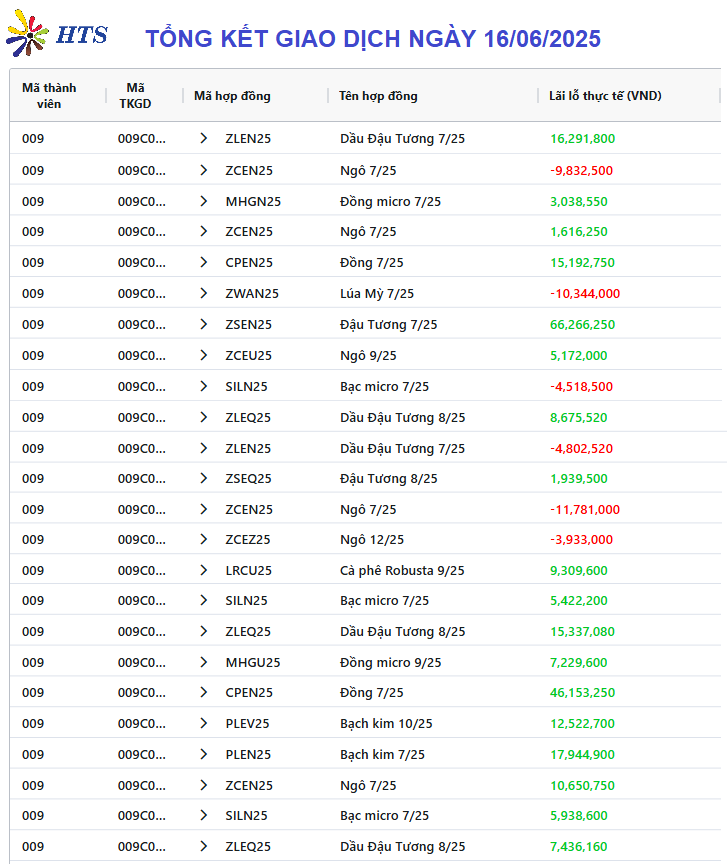
Task: Expand the ZCEU25 Ngô 9/25 row
Action: point(203,355)
